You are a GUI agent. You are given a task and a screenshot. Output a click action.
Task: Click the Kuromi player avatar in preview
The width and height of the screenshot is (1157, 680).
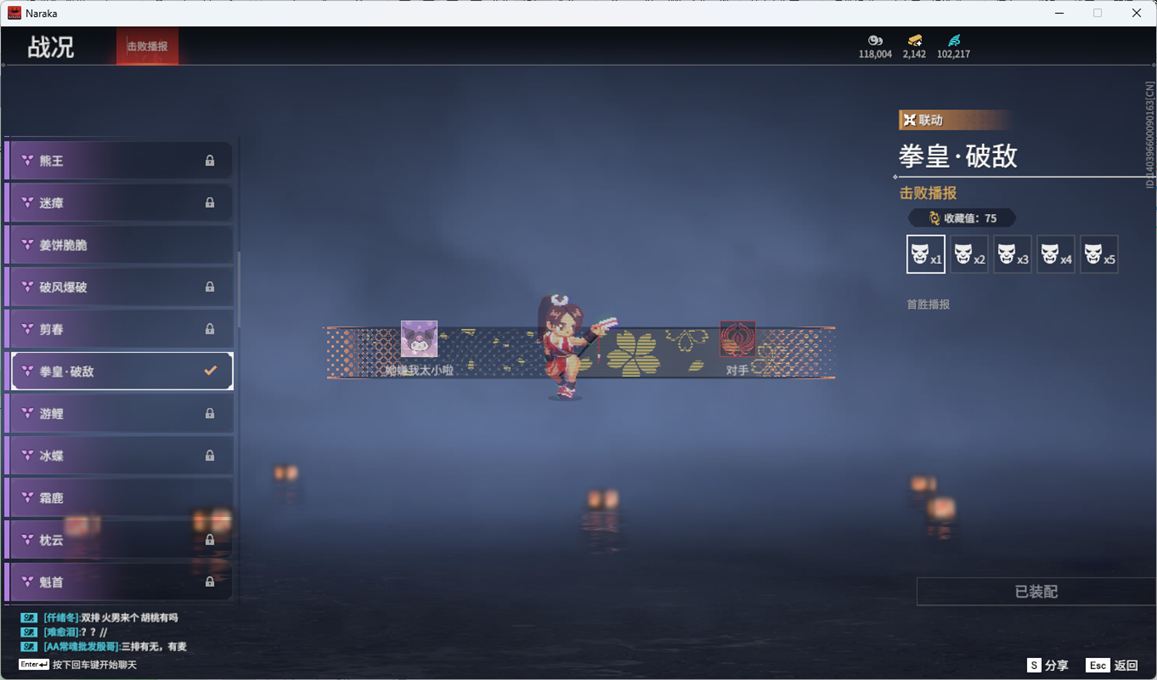(419, 339)
